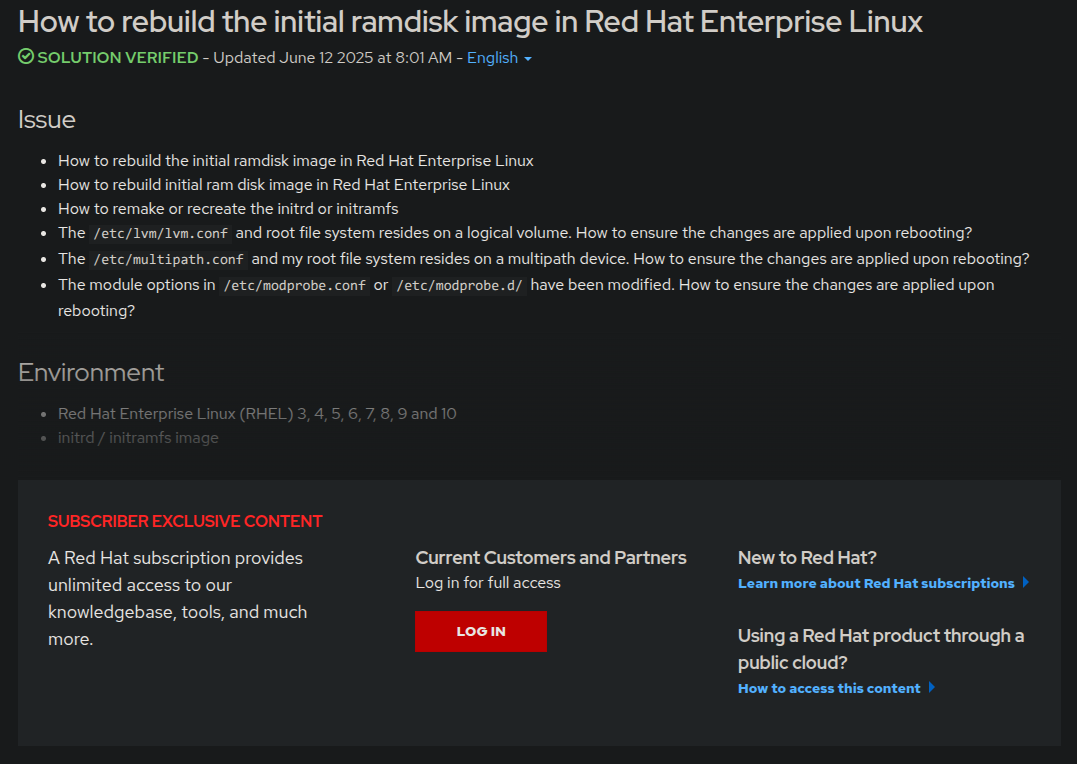The height and width of the screenshot is (764, 1077).
Task: Click the /etc/multipath.conf code snippet
Action: (x=169, y=259)
